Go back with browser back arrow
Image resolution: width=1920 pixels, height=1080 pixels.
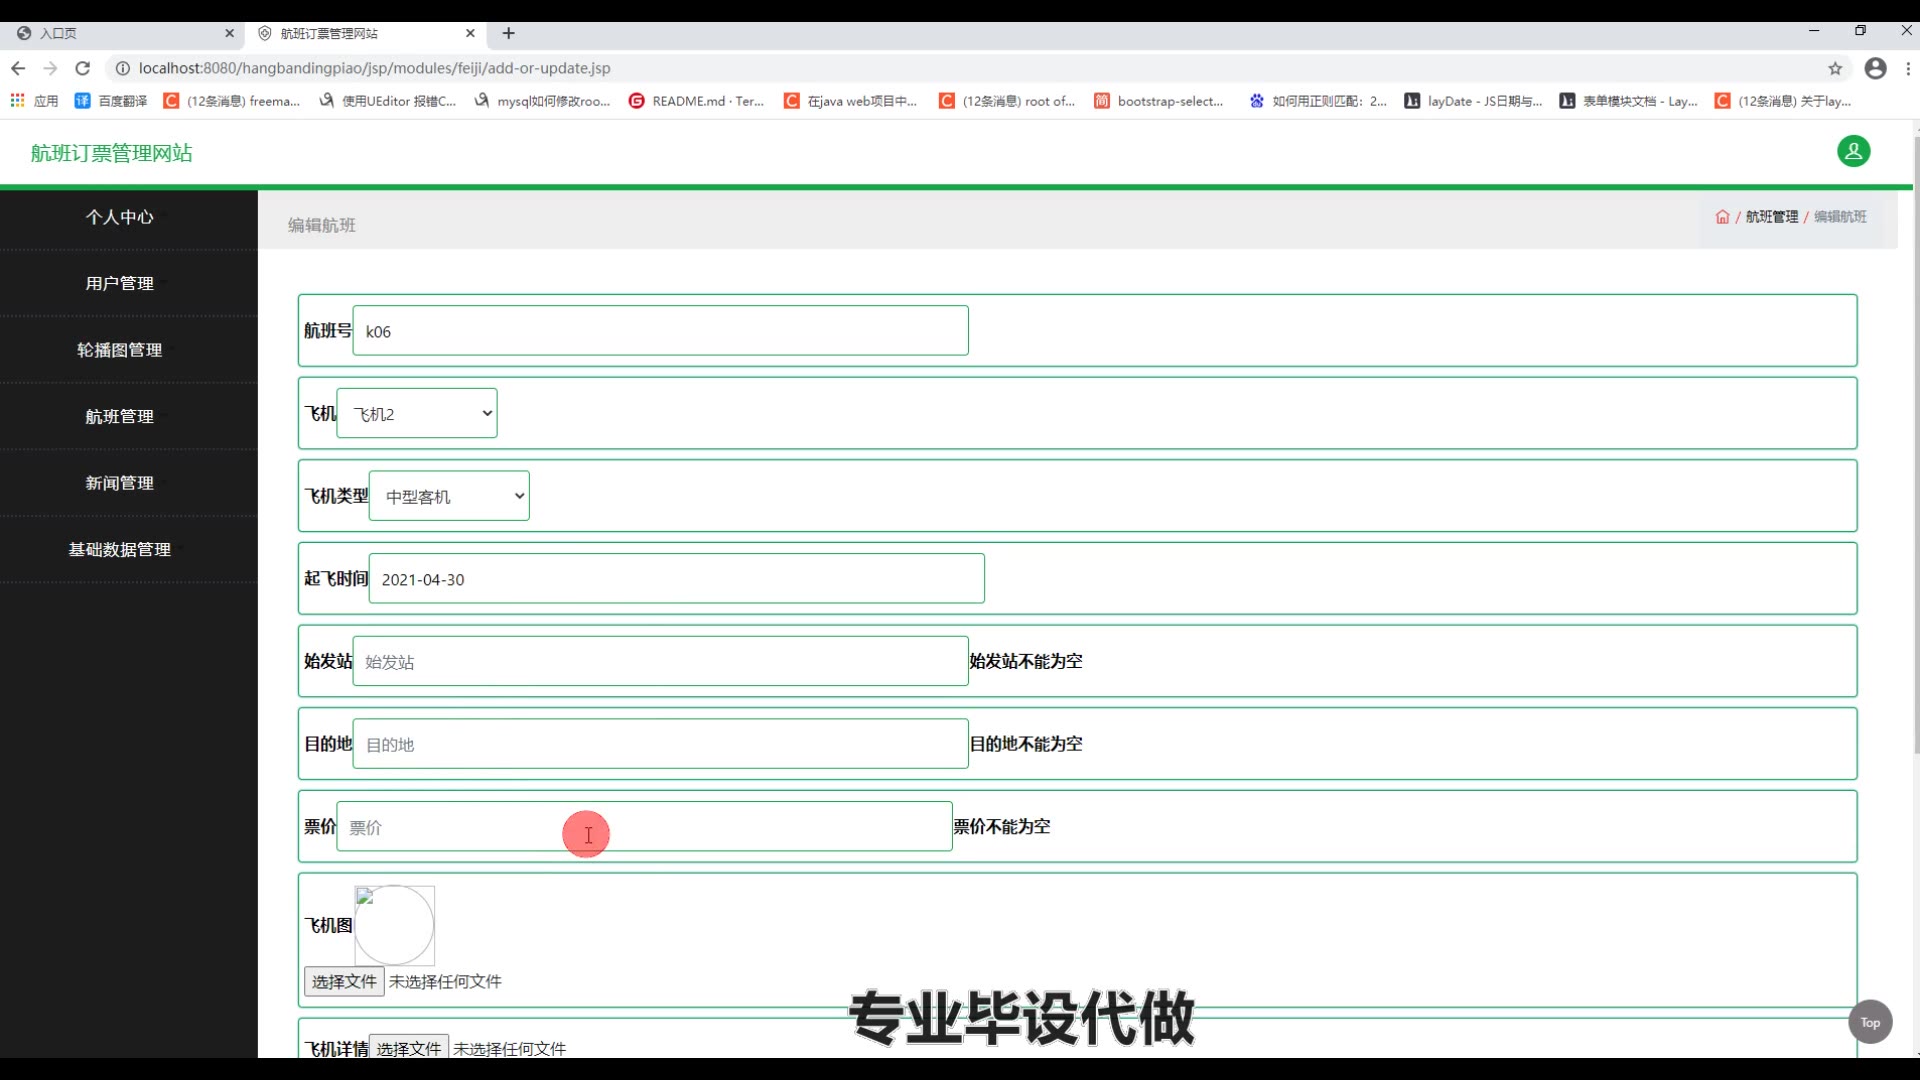click(x=18, y=68)
